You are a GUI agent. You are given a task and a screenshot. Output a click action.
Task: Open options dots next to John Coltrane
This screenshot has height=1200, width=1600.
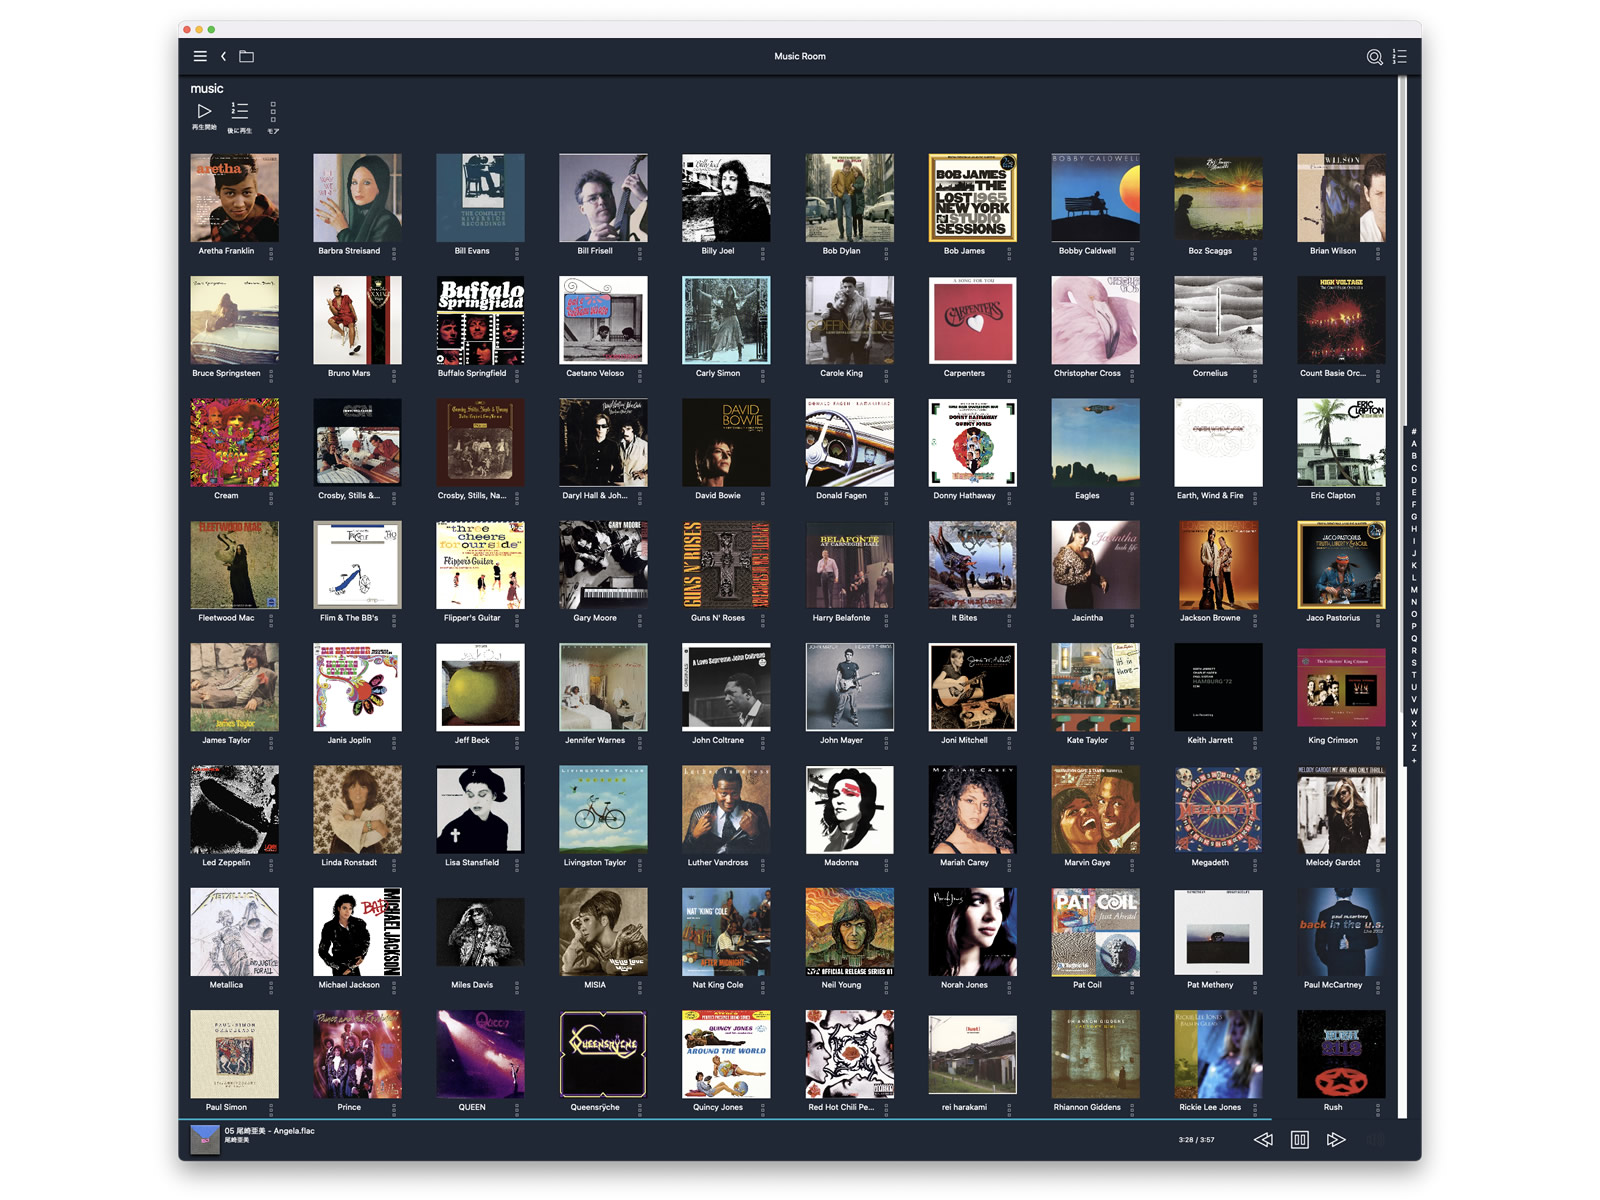point(763,742)
